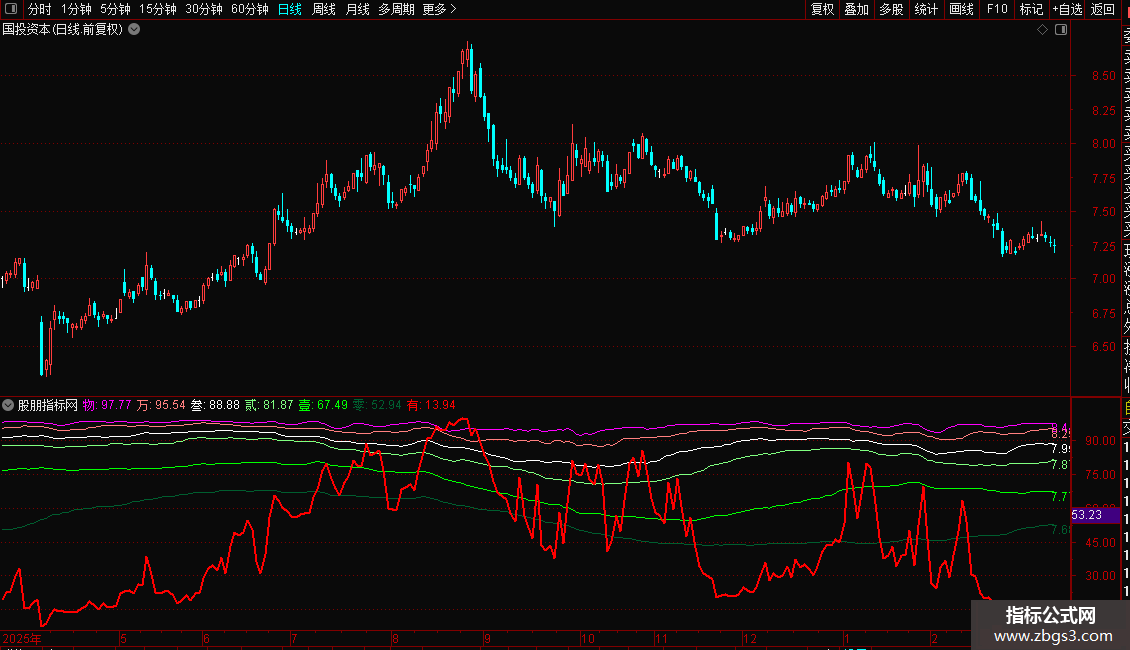1130x650 pixels.
Task: Select the 30分钟 period
Action: pos(204,9)
